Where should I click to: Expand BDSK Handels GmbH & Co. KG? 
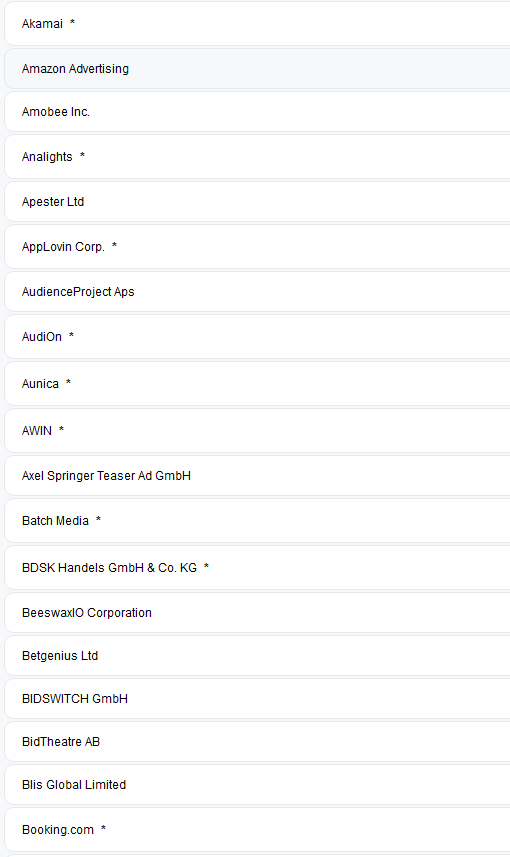(257, 568)
